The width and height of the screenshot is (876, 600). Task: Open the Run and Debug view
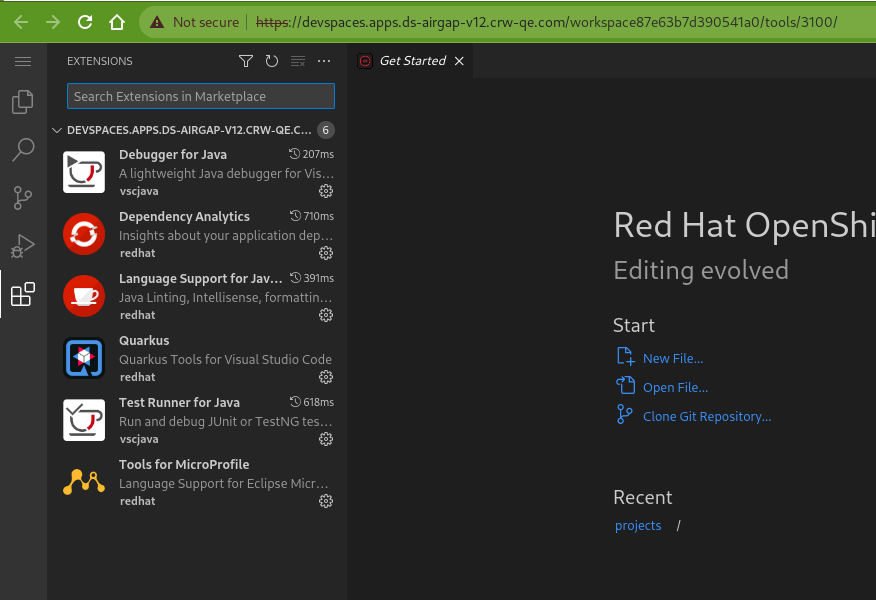(x=22, y=246)
